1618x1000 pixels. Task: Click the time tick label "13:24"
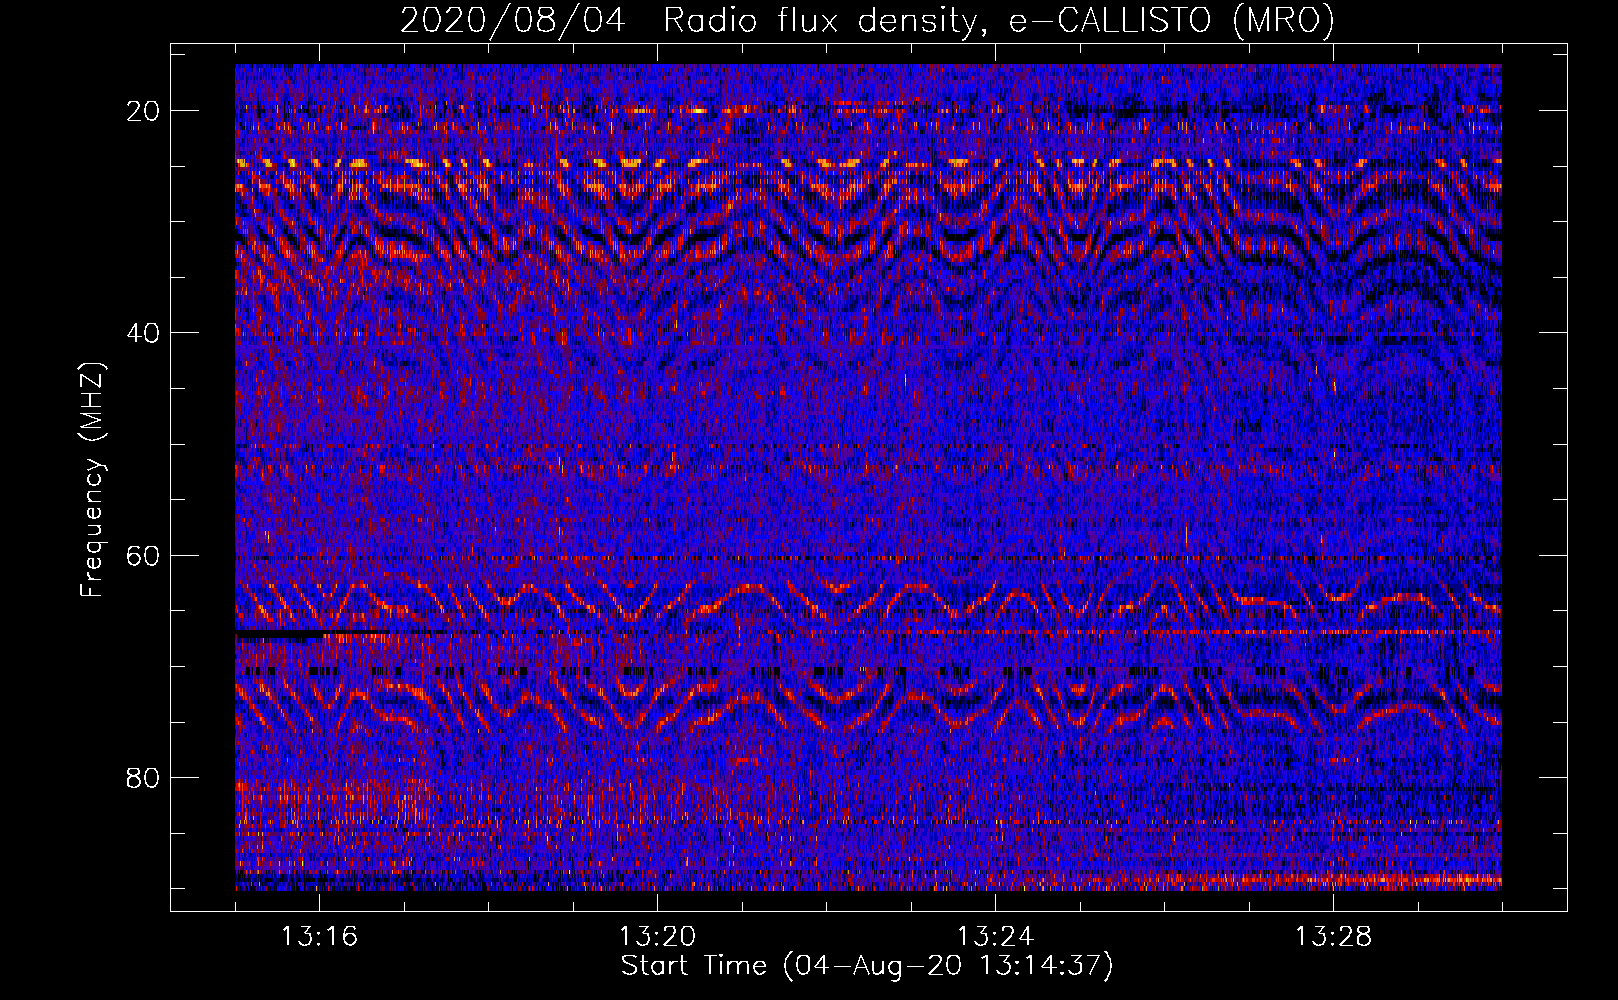(995, 937)
